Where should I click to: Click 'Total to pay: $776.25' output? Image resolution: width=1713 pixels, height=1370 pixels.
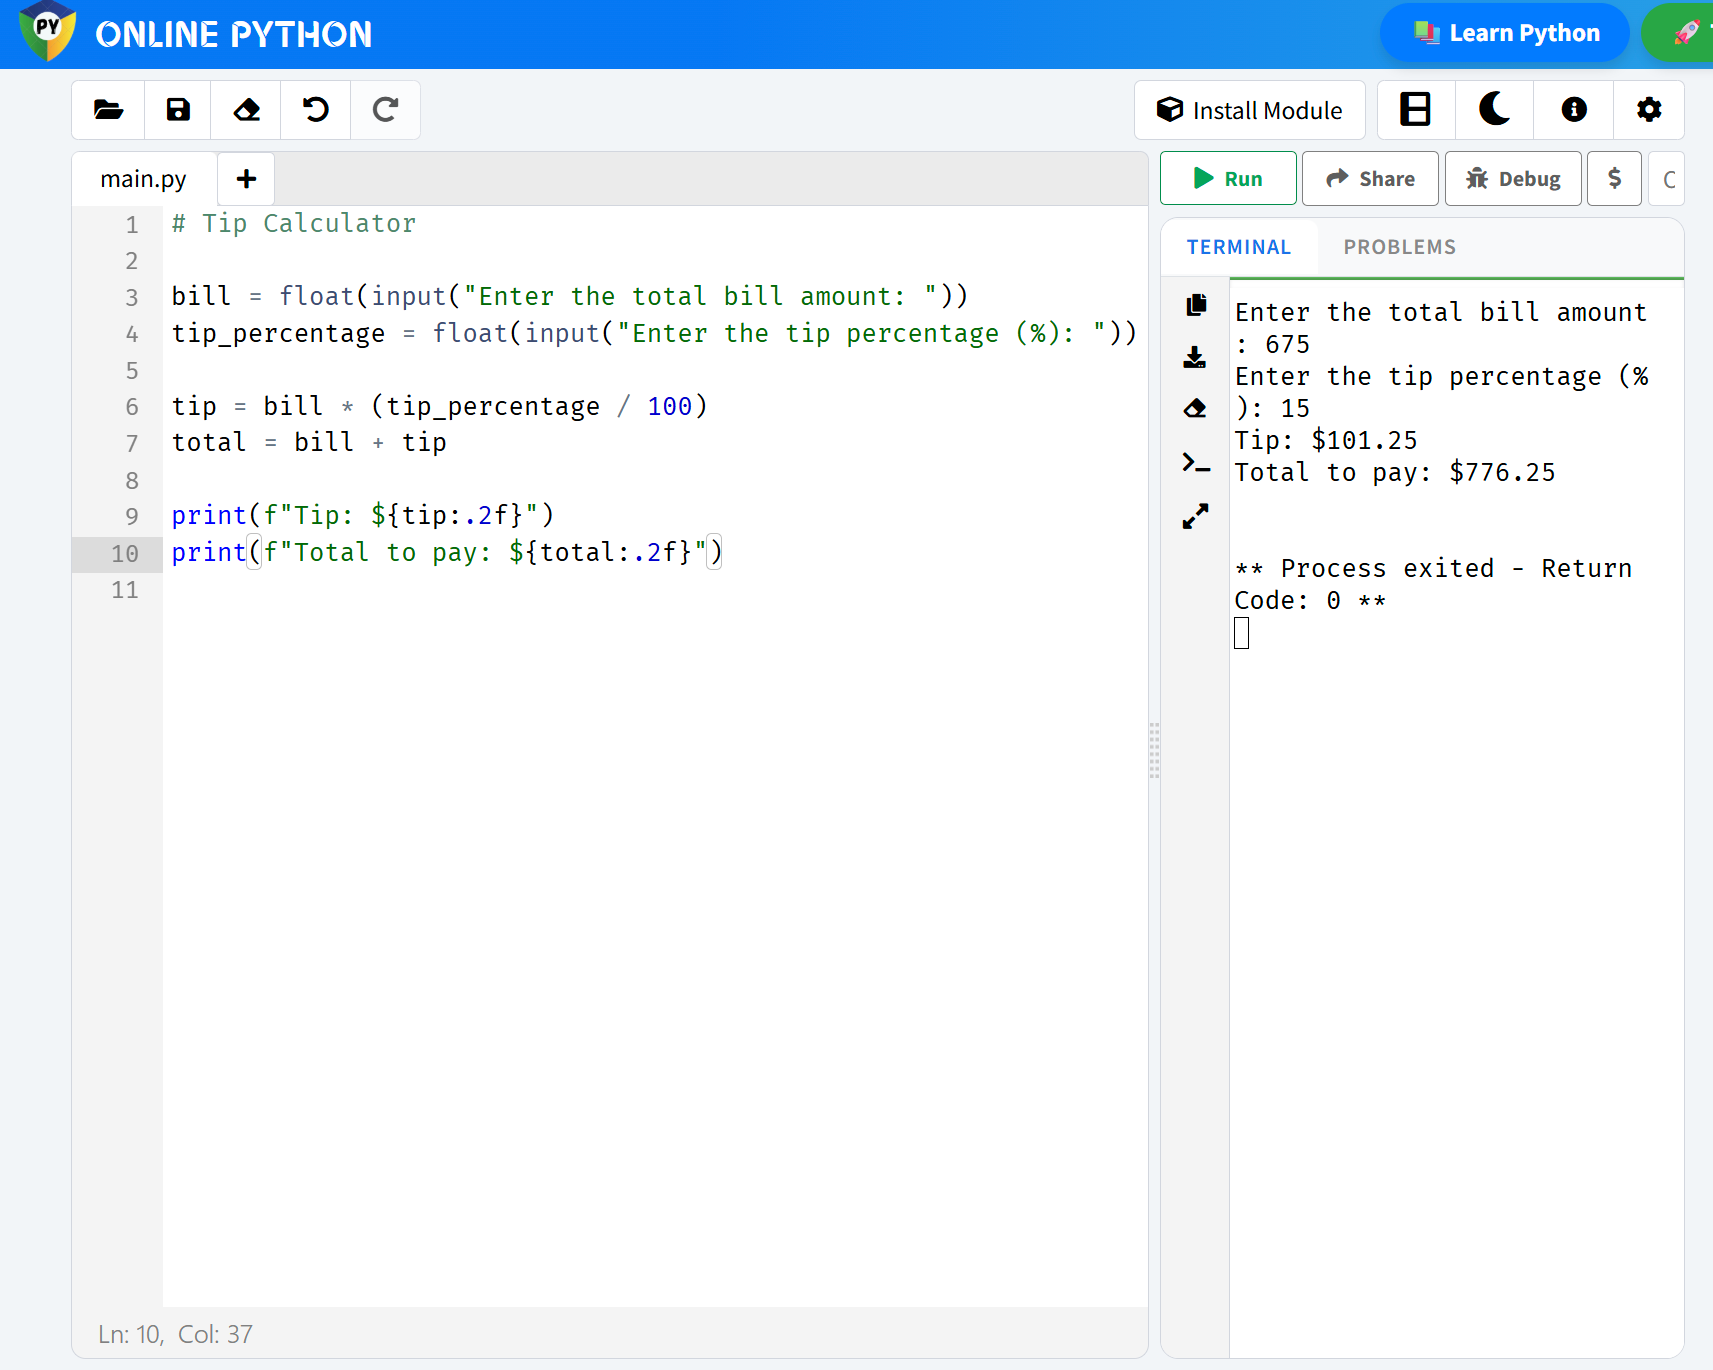(1395, 472)
